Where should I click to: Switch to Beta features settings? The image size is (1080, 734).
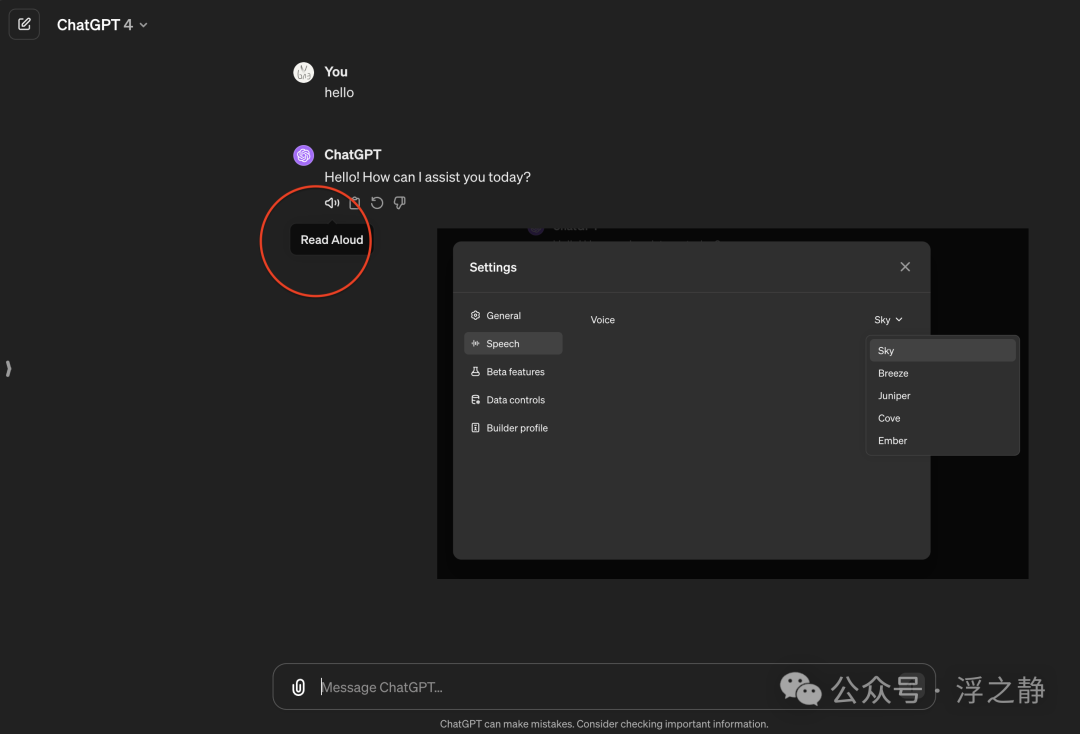(513, 372)
